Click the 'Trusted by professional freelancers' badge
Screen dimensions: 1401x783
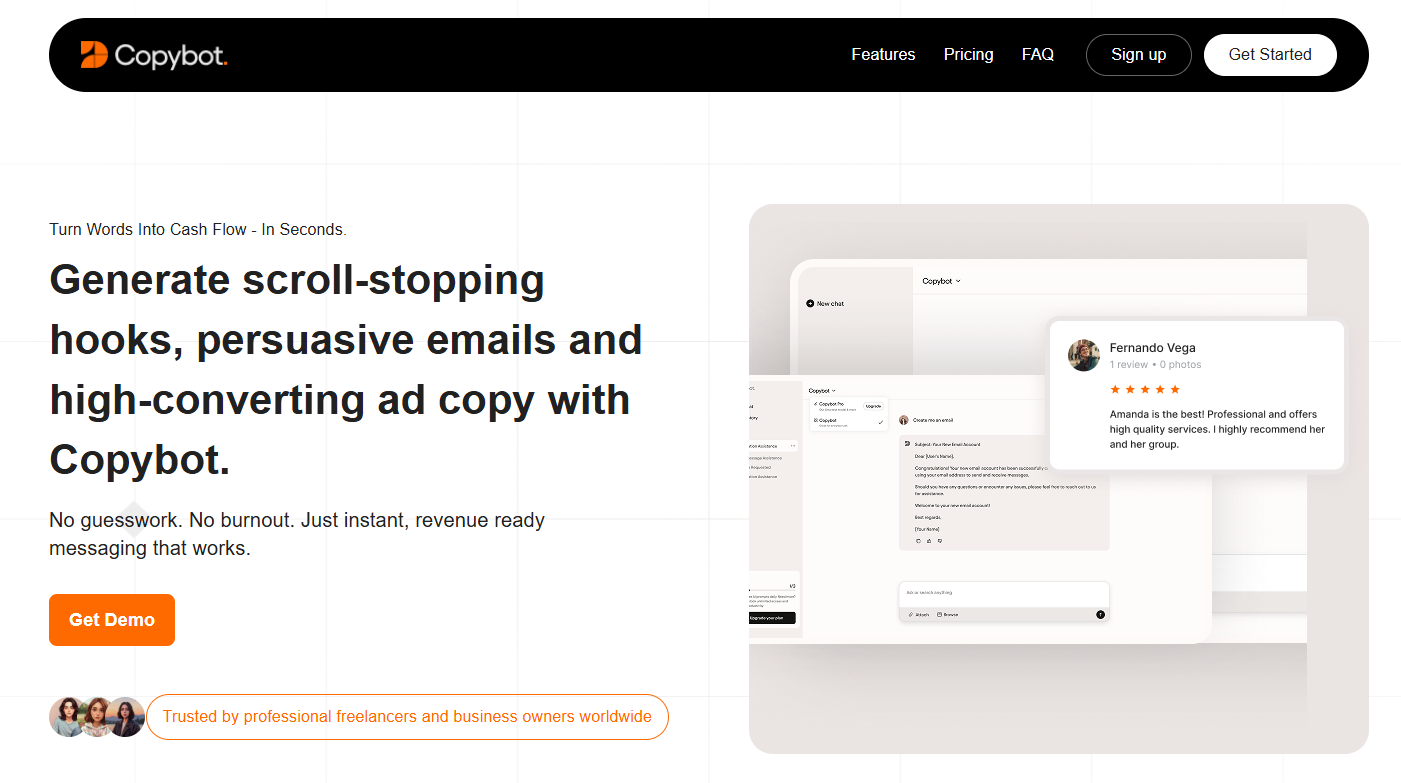pos(407,717)
